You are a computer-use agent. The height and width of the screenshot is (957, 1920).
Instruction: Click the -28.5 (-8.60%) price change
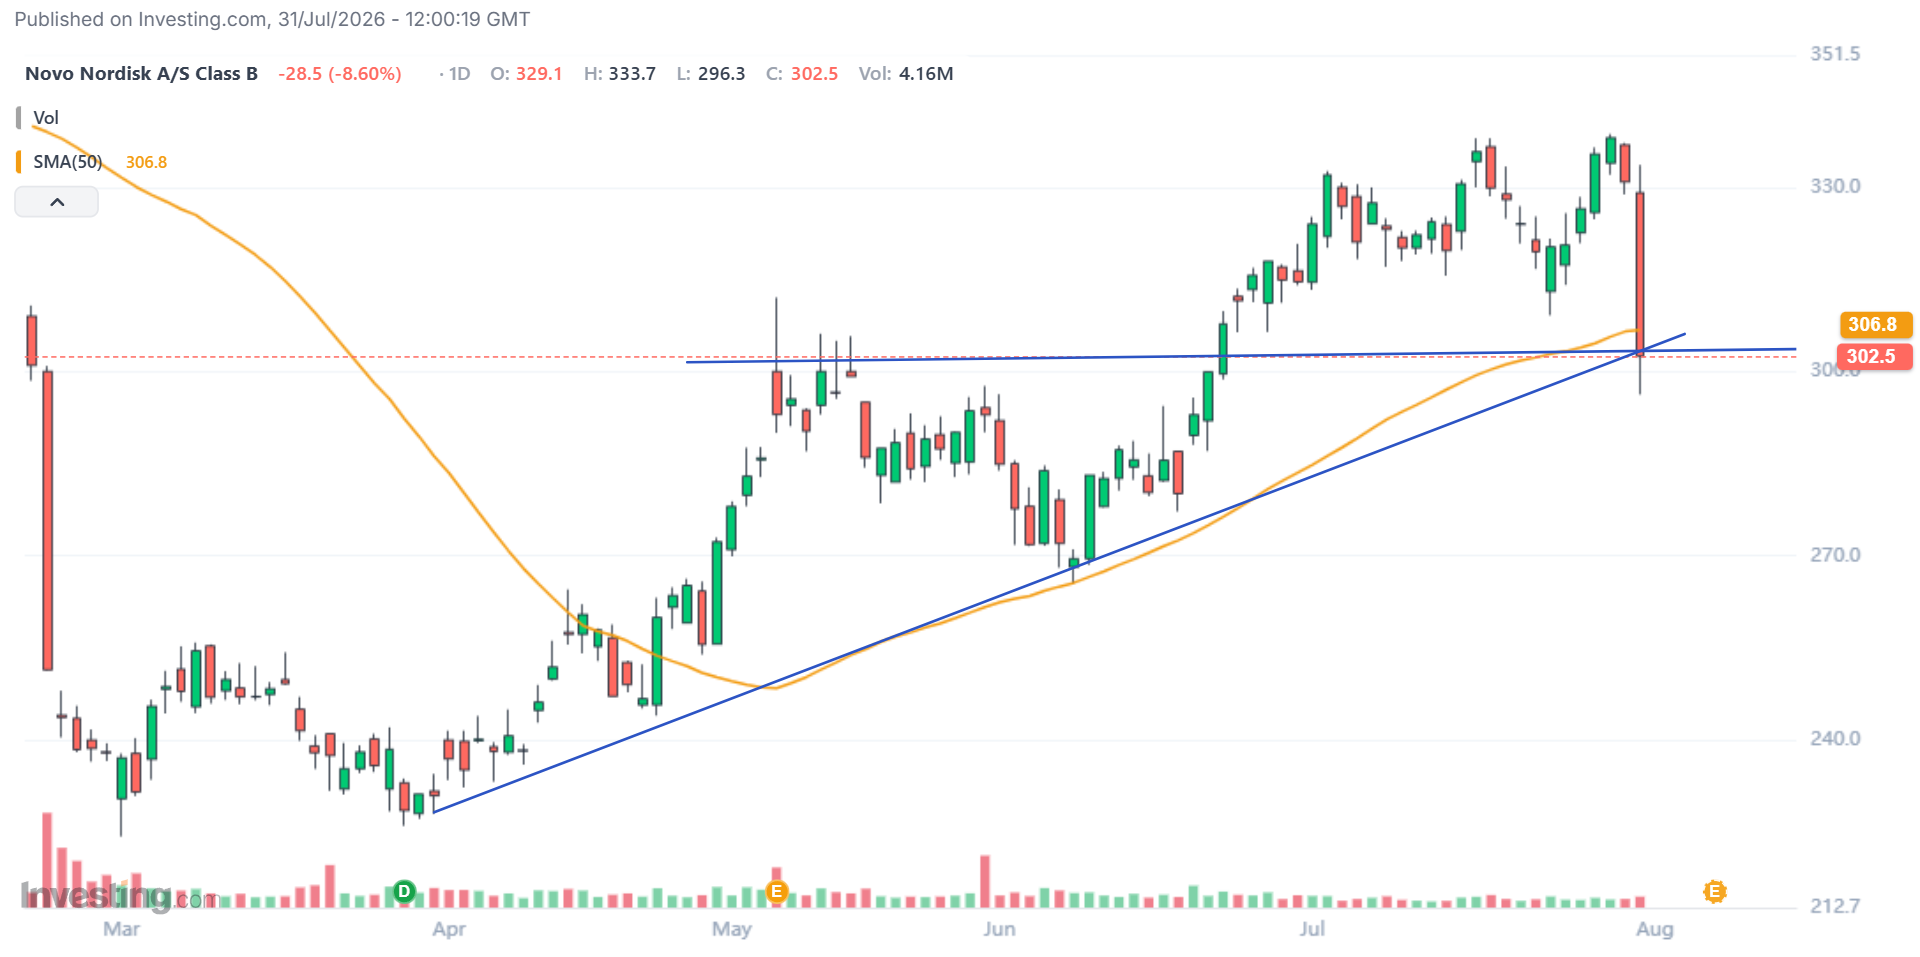340,74
